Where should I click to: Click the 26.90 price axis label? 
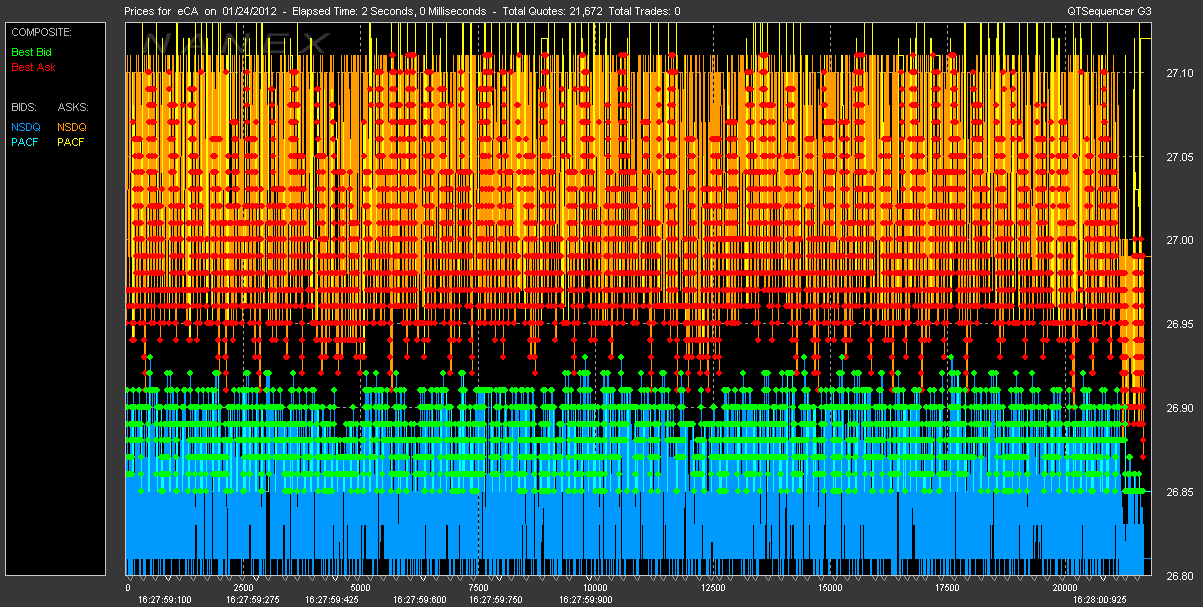pos(1179,409)
